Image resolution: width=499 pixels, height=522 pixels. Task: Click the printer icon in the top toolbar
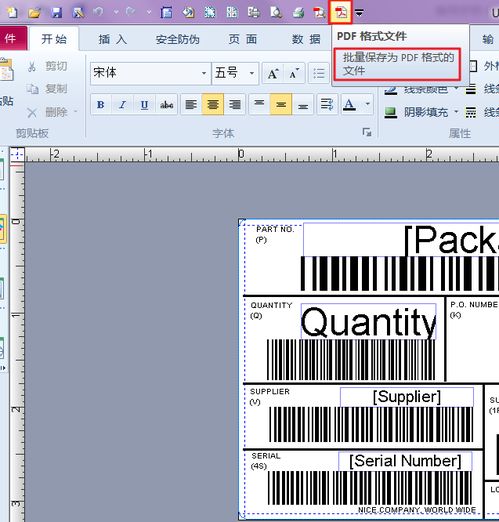[298, 13]
